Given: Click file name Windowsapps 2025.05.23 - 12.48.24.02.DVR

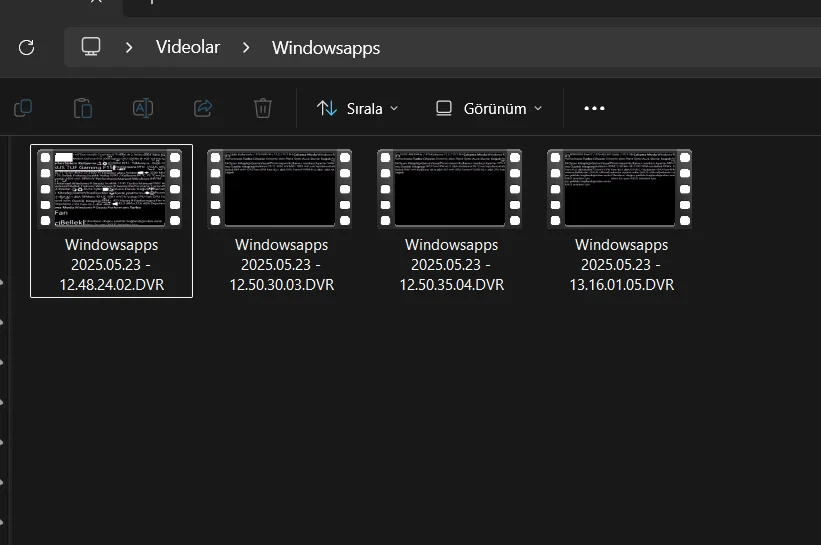Looking at the screenshot, I should point(112,265).
